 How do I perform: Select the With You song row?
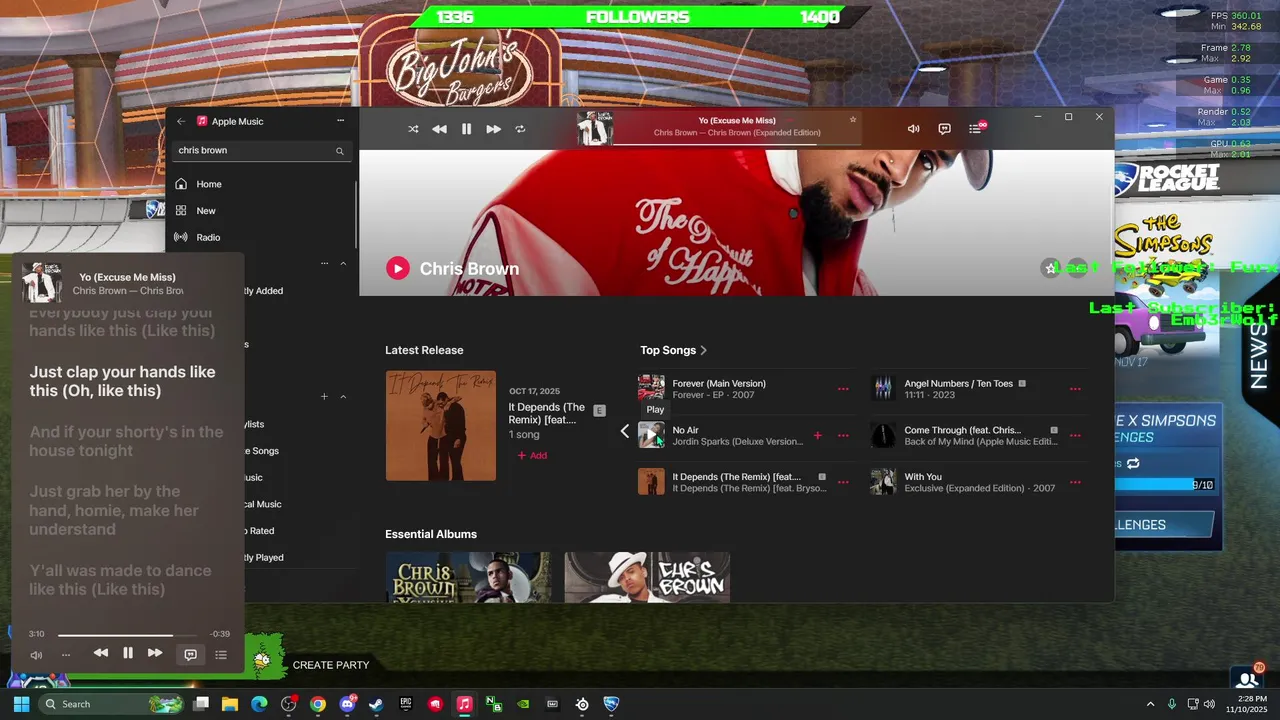[x=977, y=483]
